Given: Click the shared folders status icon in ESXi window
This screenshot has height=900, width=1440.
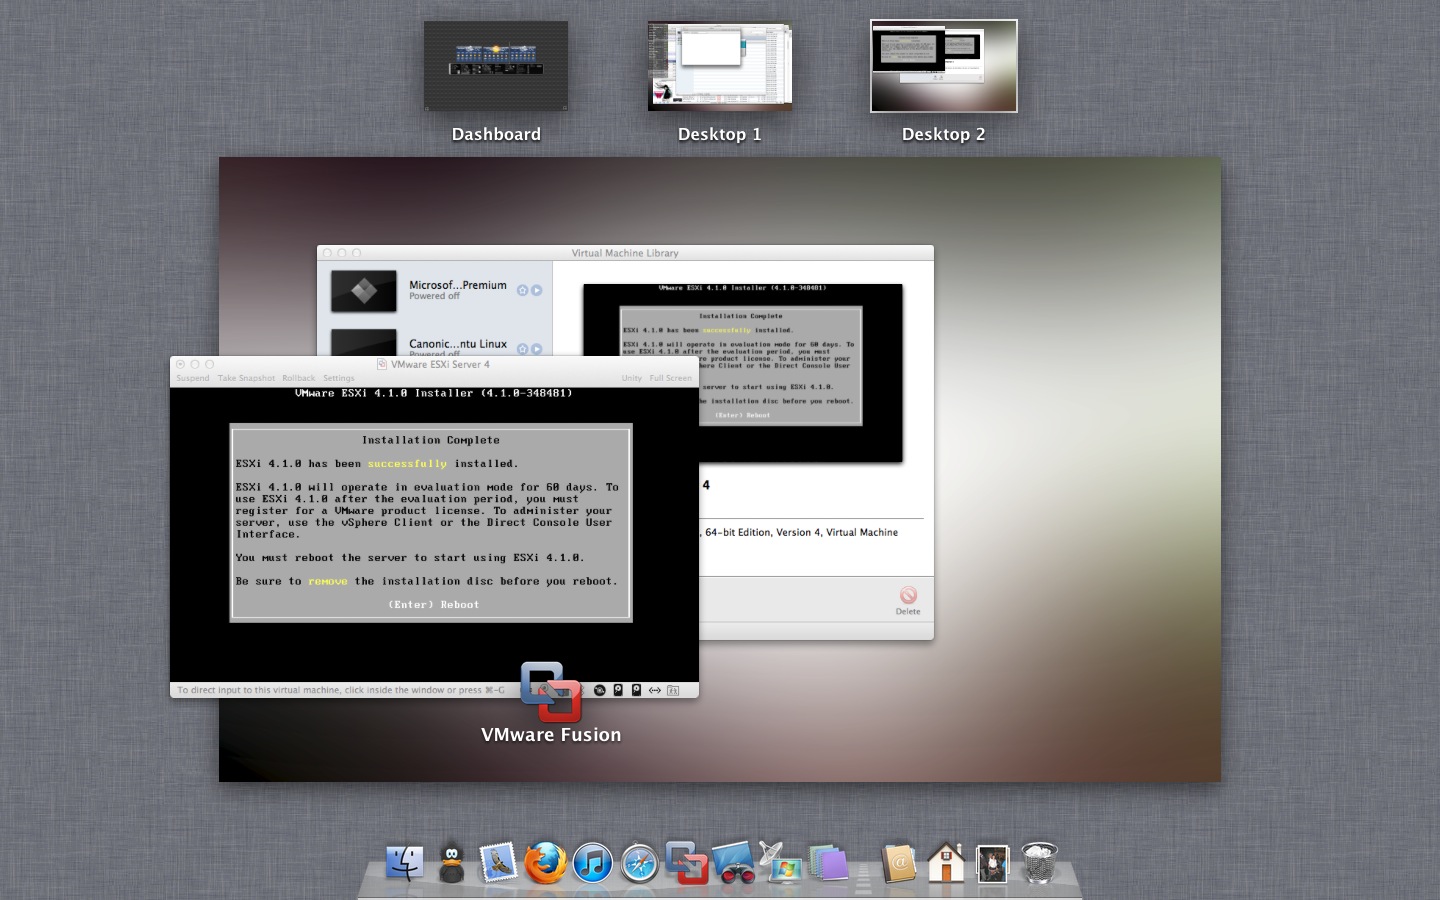Looking at the screenshot, I should pyautogui.click(x=673, y=690).
